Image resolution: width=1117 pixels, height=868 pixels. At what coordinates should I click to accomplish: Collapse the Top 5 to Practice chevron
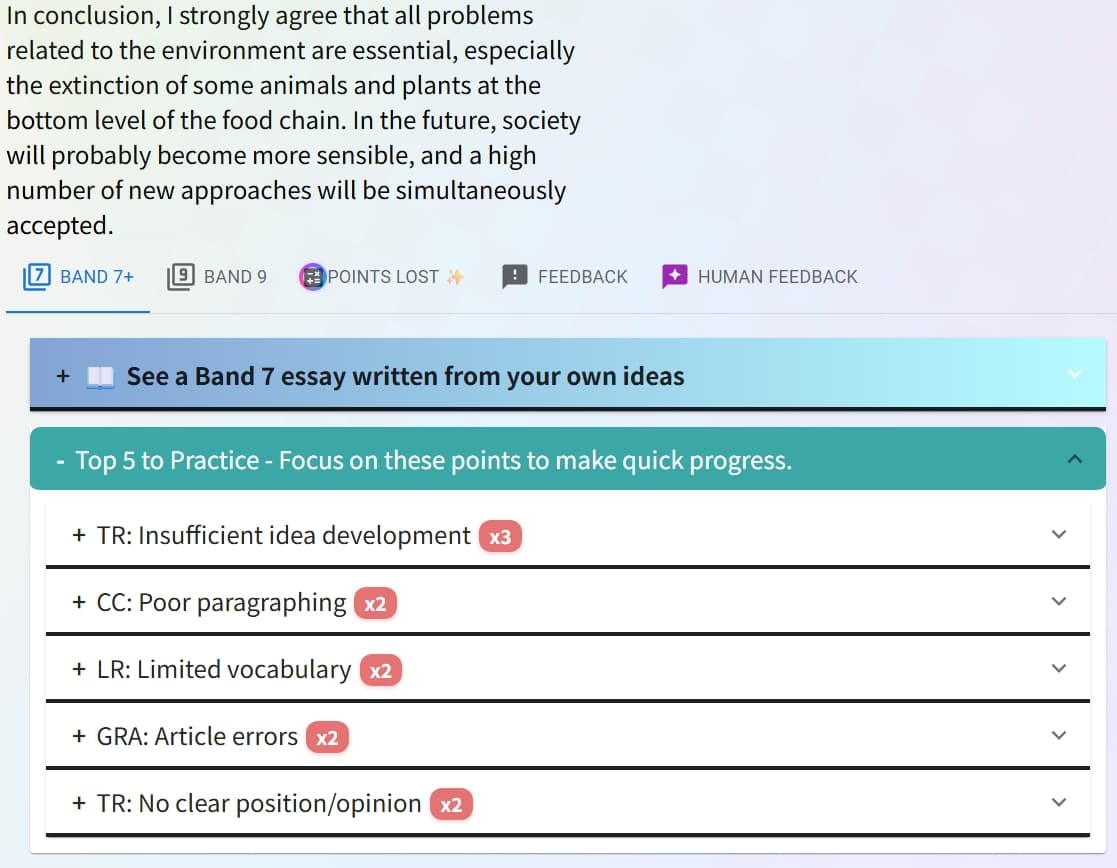tap(1075, 459)
